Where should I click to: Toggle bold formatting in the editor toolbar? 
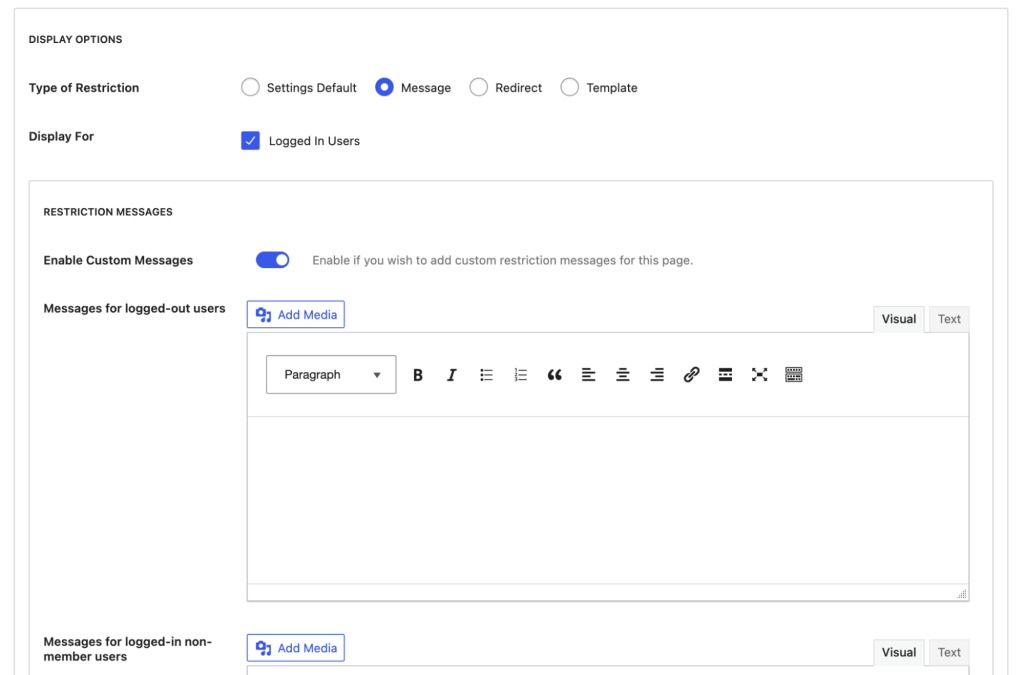[x=418, y=374]
